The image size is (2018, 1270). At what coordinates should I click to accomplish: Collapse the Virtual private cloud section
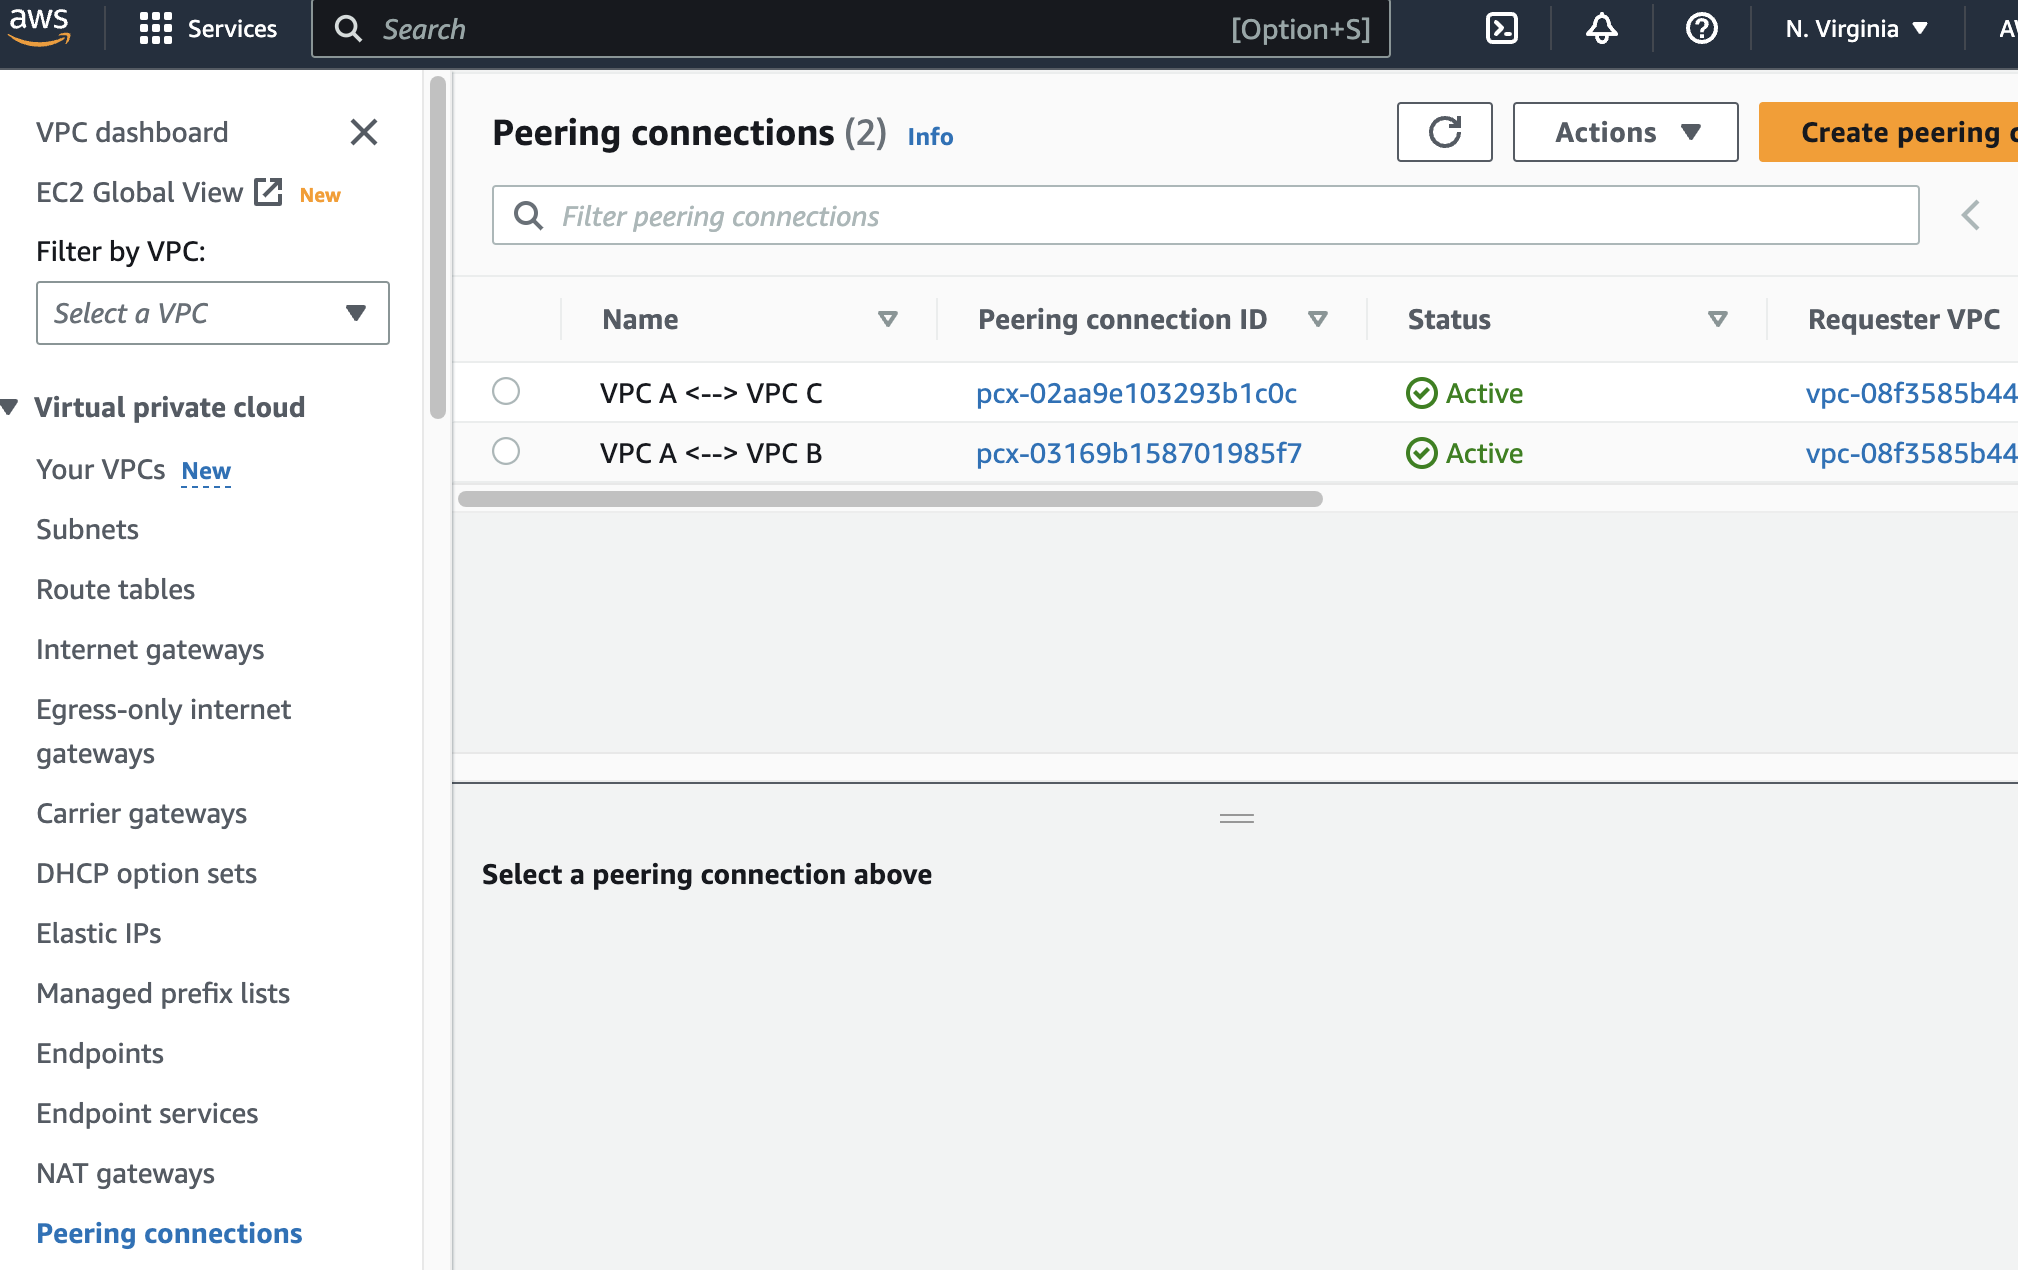click(x=10, y=407)
